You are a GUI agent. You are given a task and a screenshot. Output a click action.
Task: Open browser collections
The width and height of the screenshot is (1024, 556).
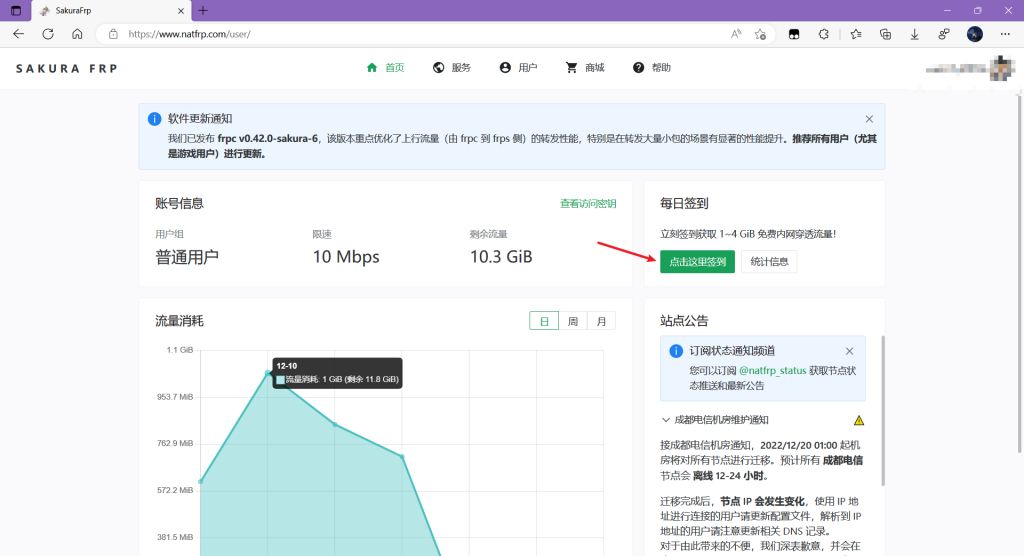[x=885, y=34]
